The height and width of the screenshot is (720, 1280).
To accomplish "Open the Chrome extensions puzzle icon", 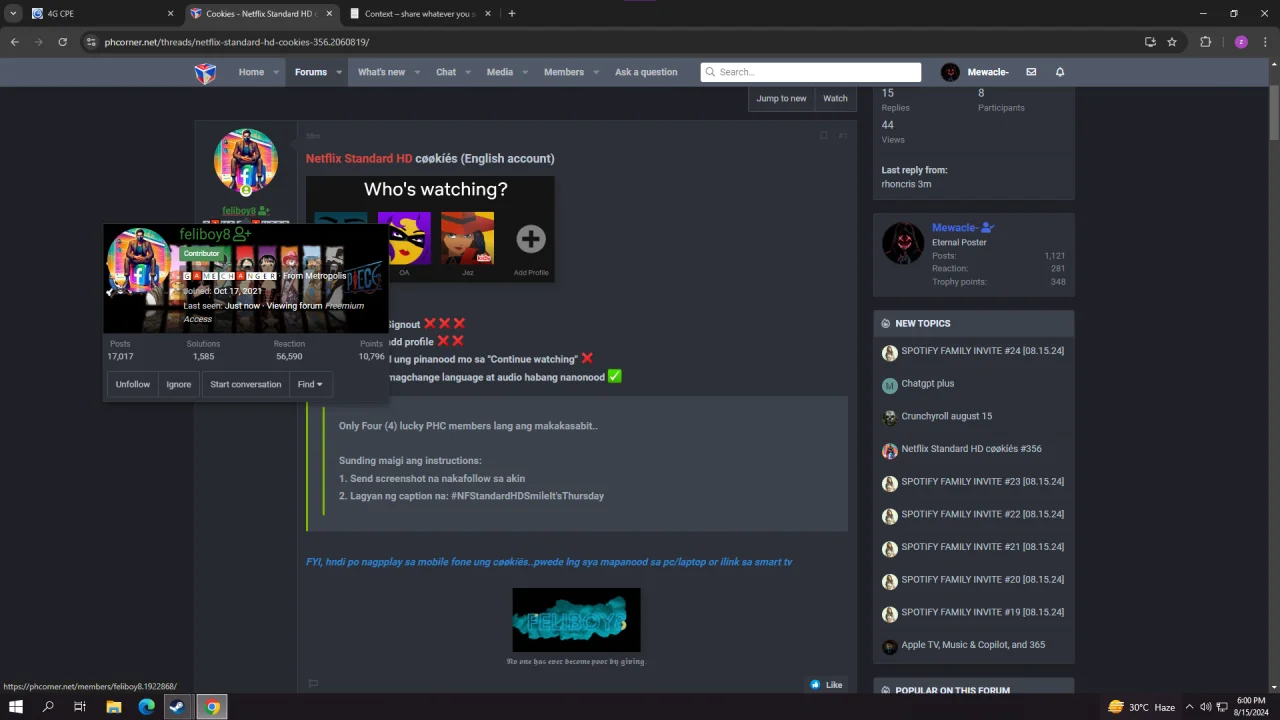I will [1205, 42].
